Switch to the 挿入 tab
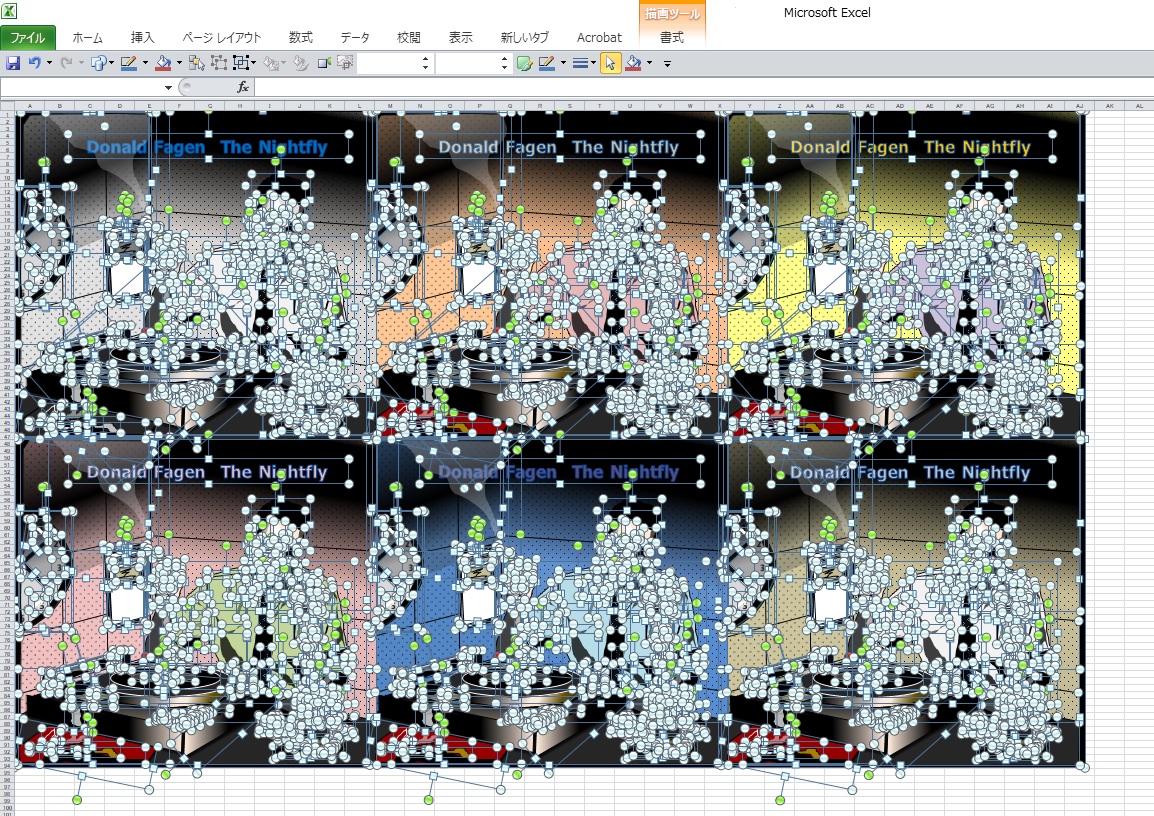 pyautogui.click(x=142, y=38)
